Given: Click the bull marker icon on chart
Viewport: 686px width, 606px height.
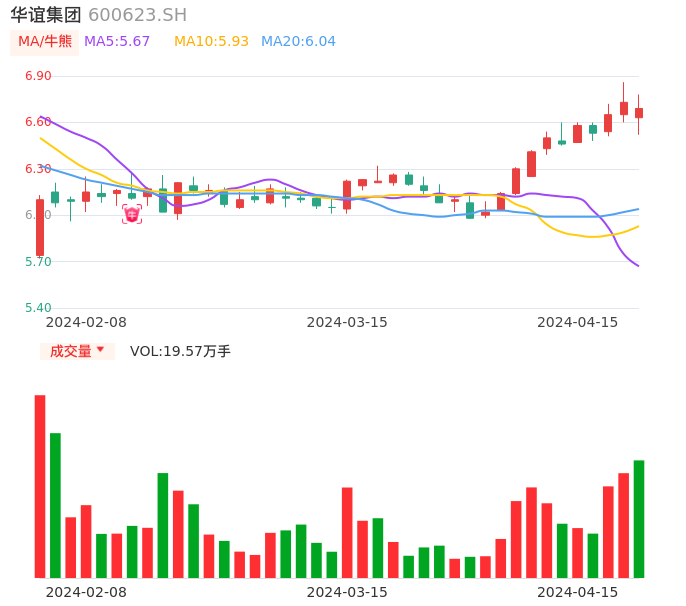Looking at the screenshot, I should point(132,213).
